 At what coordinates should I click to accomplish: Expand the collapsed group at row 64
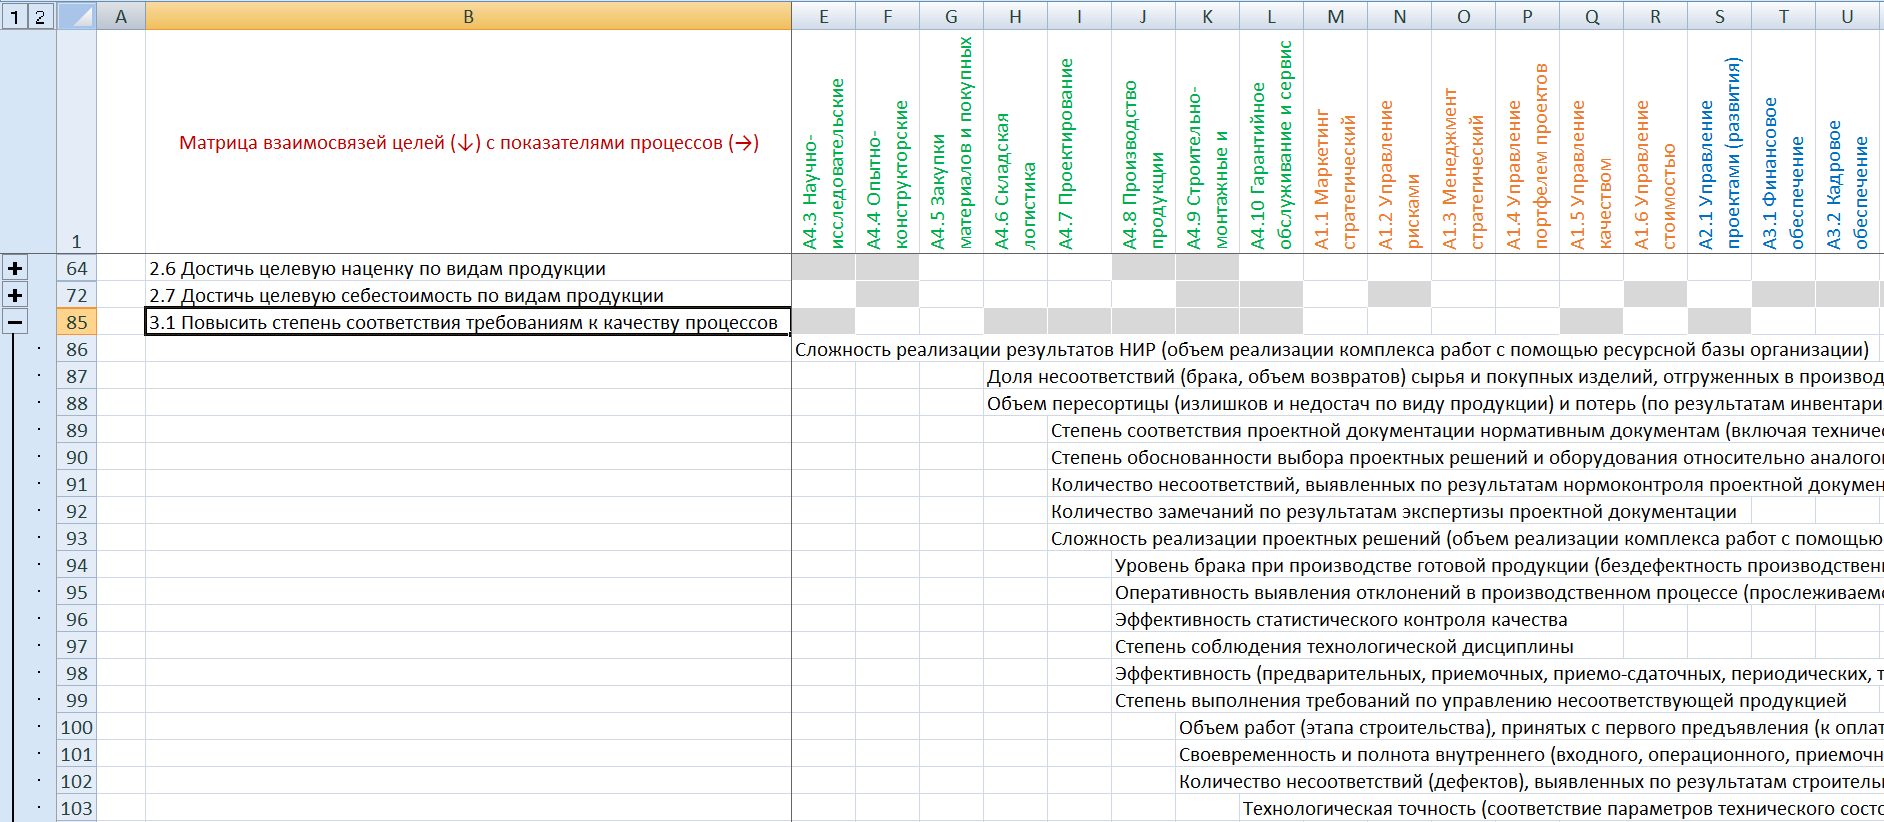15,268
